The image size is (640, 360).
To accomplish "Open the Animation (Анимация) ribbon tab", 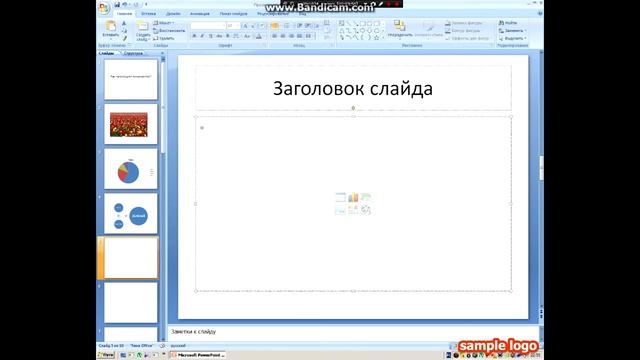I will point(200,14).
